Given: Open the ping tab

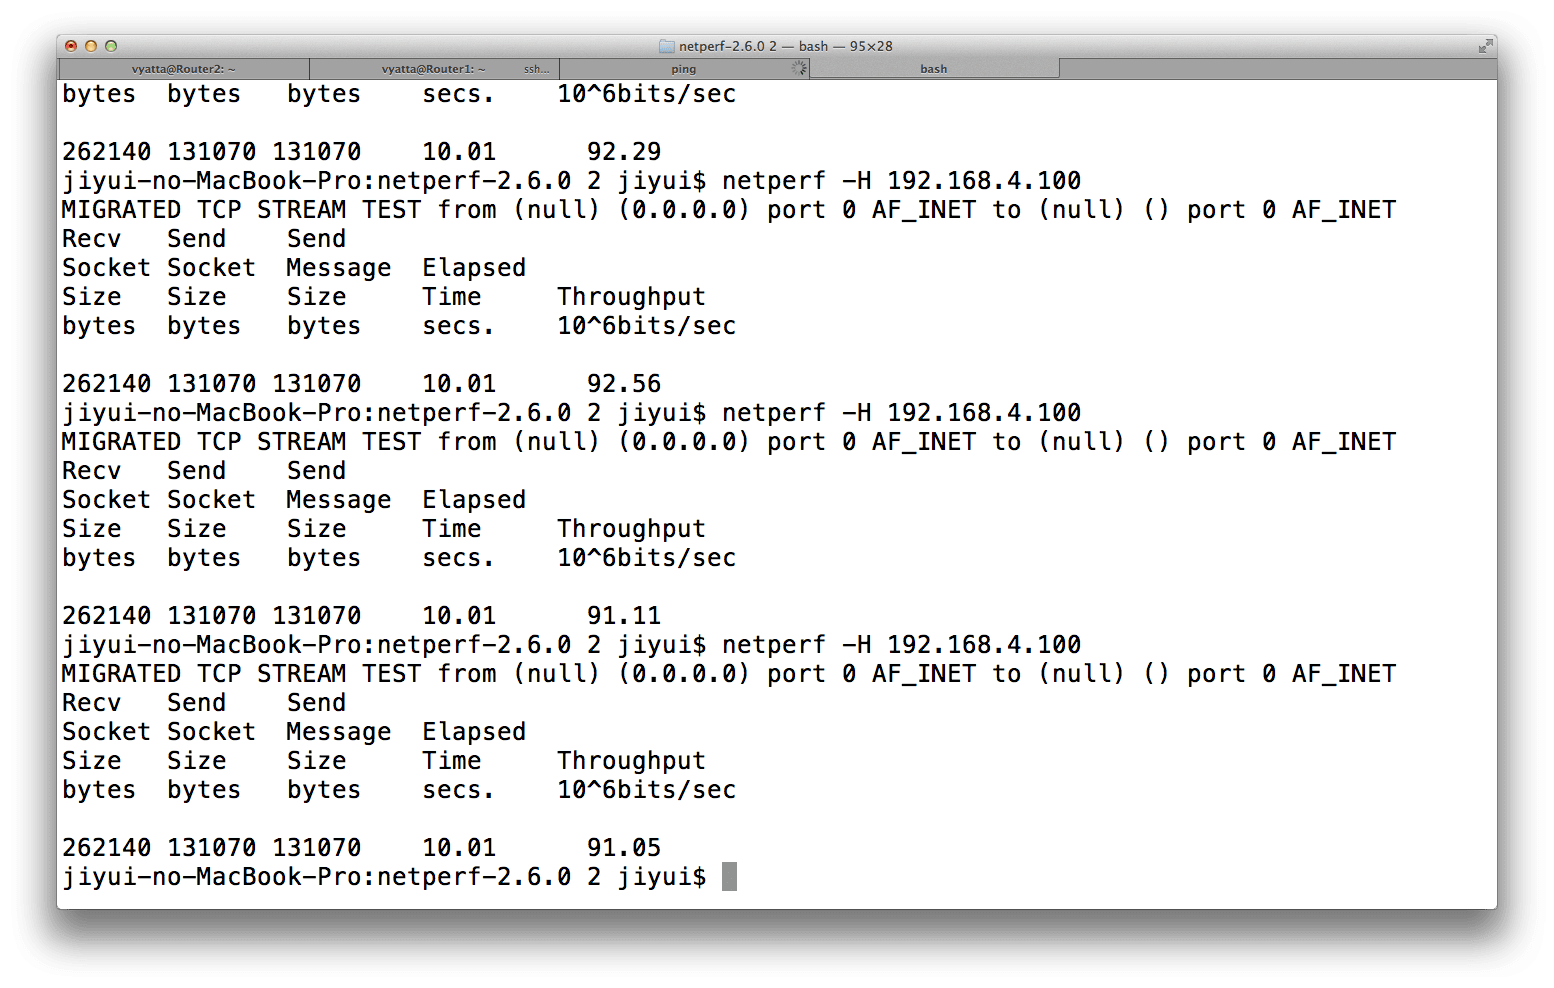Looking at the screenshot, I should click(x=684, y=69).
